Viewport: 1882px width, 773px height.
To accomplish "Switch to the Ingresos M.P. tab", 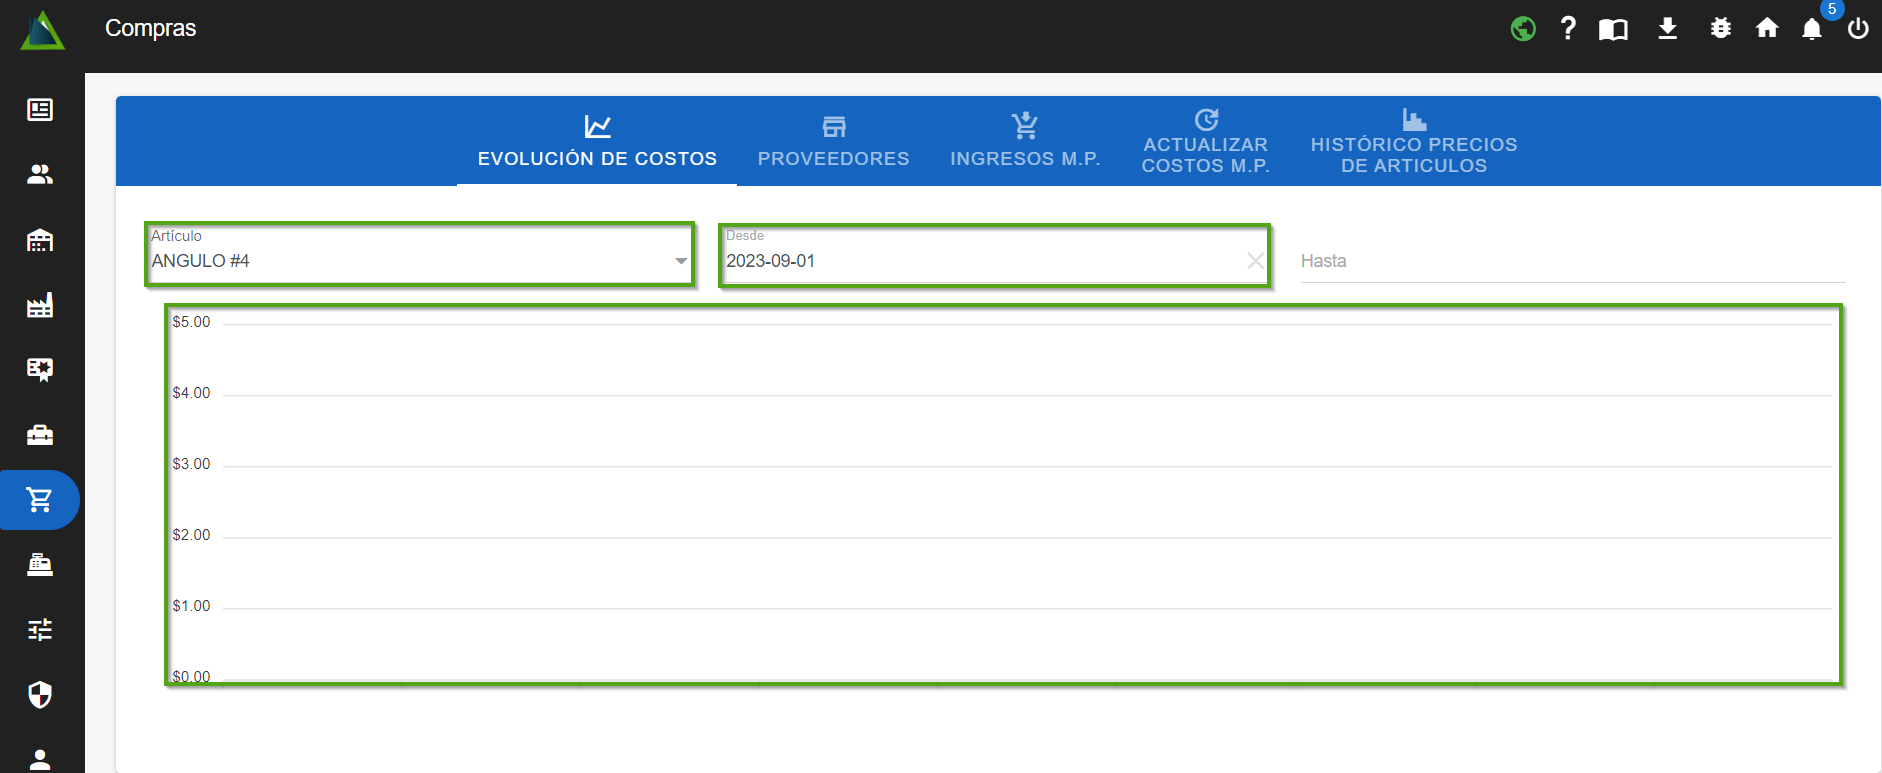I will point(1024,142).
